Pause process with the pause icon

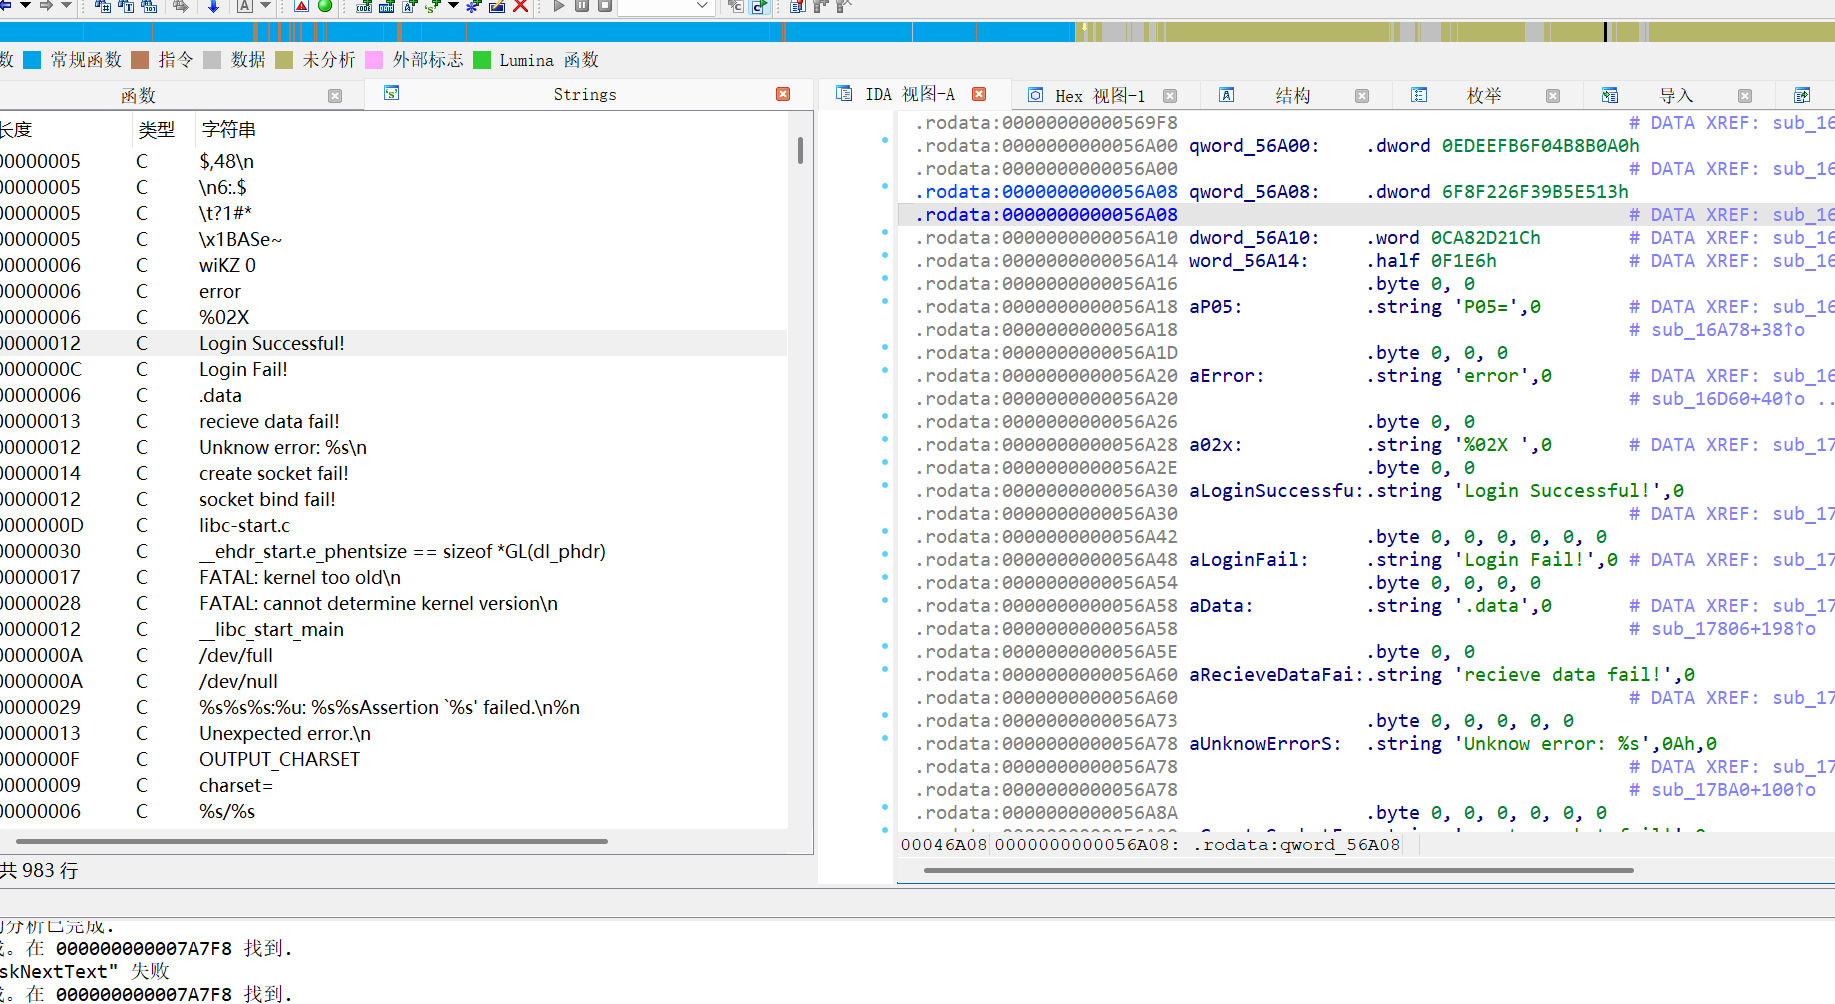[581, 6]
